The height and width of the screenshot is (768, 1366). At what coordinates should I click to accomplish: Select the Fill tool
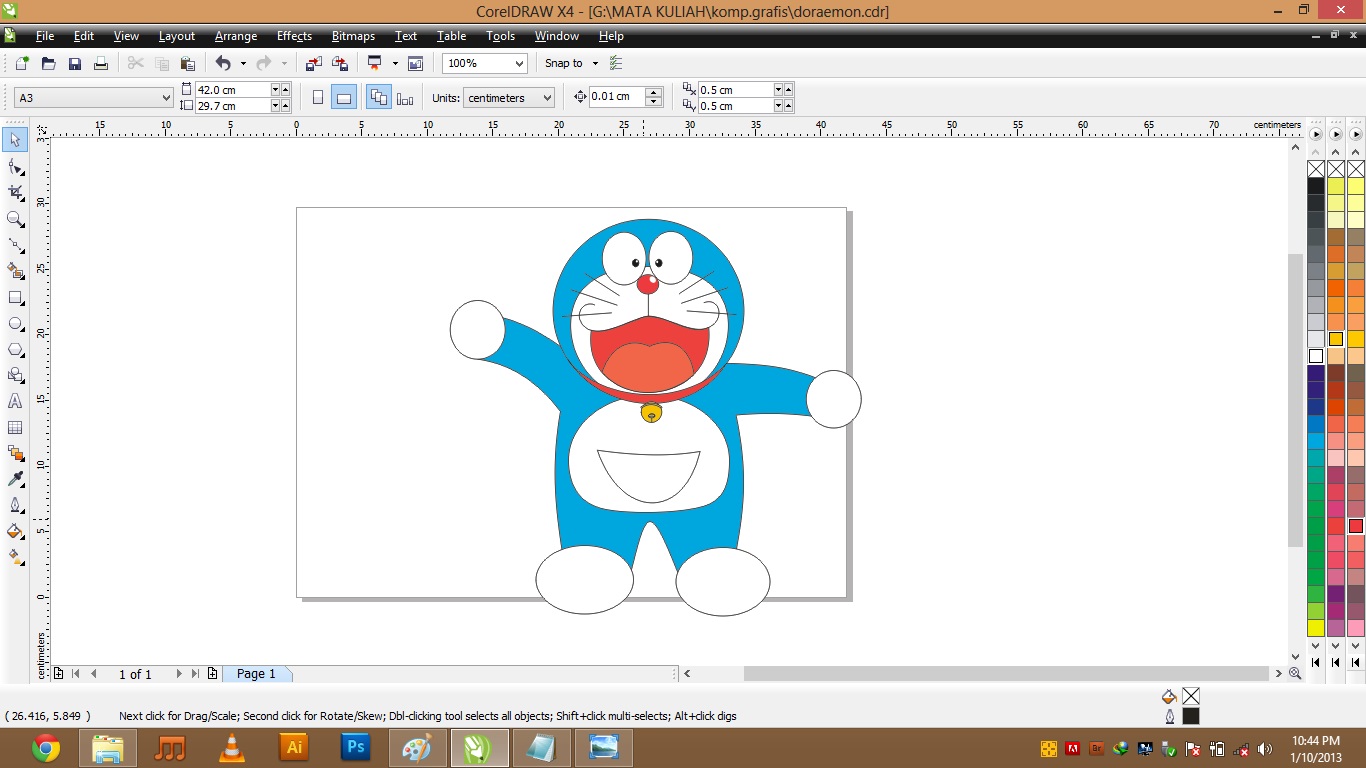tap(15, 531)
